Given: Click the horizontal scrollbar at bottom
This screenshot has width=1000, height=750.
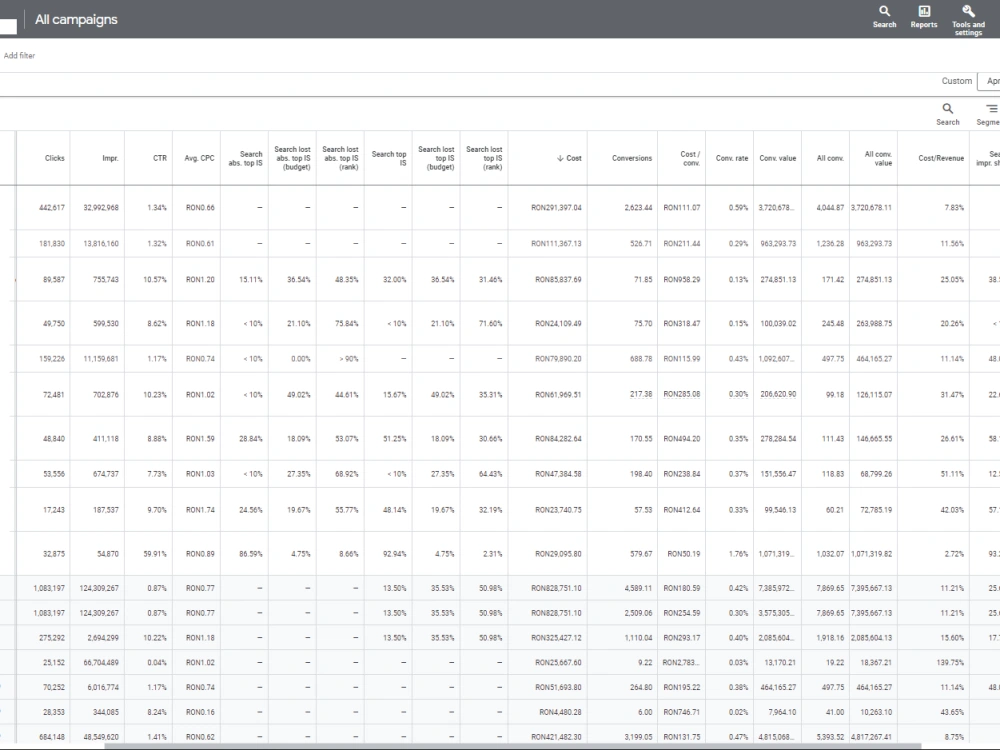Looking at the screenshot, I should [x=513, y=746].
